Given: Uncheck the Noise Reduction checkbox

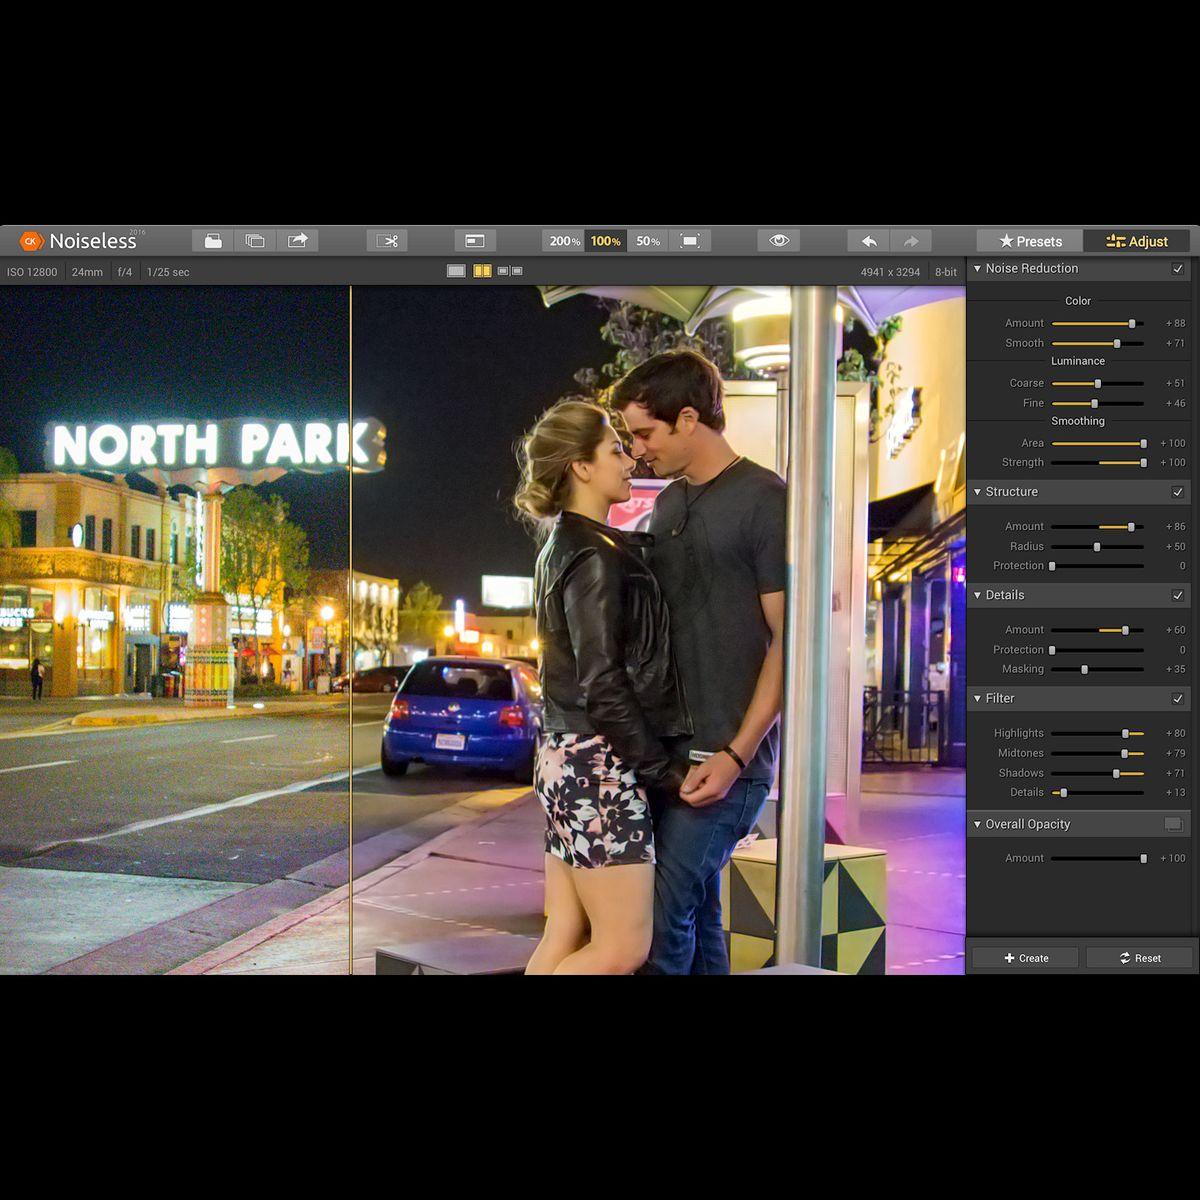Looking at the screenshot, I should 1178,269.
